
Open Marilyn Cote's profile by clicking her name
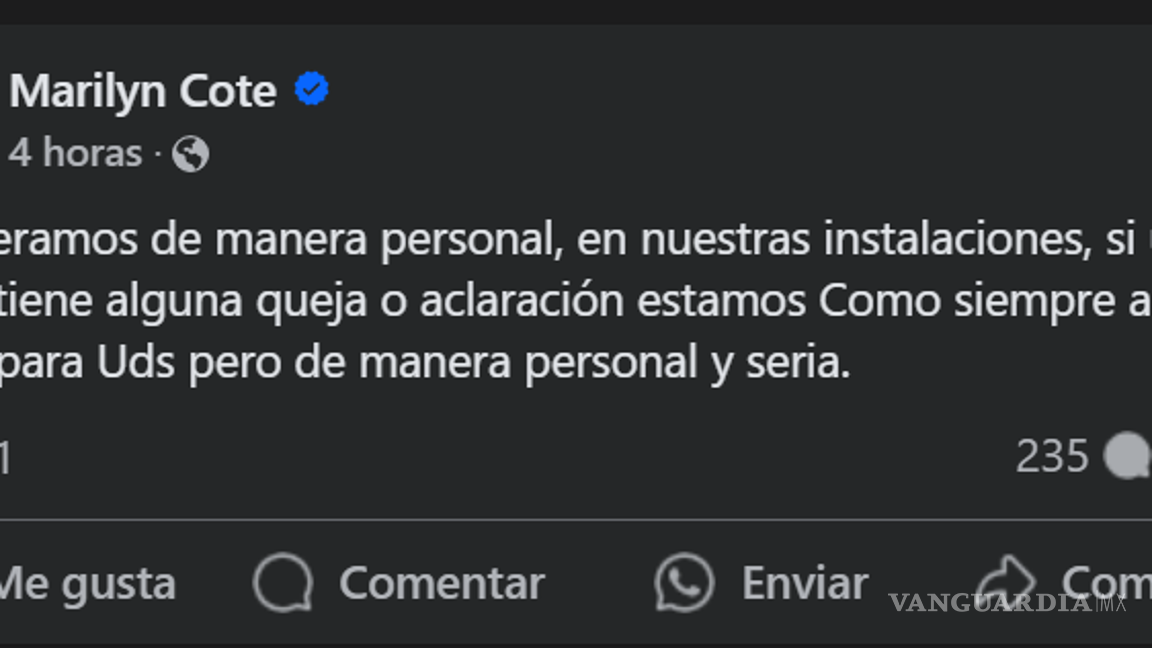tap(144, 89)
